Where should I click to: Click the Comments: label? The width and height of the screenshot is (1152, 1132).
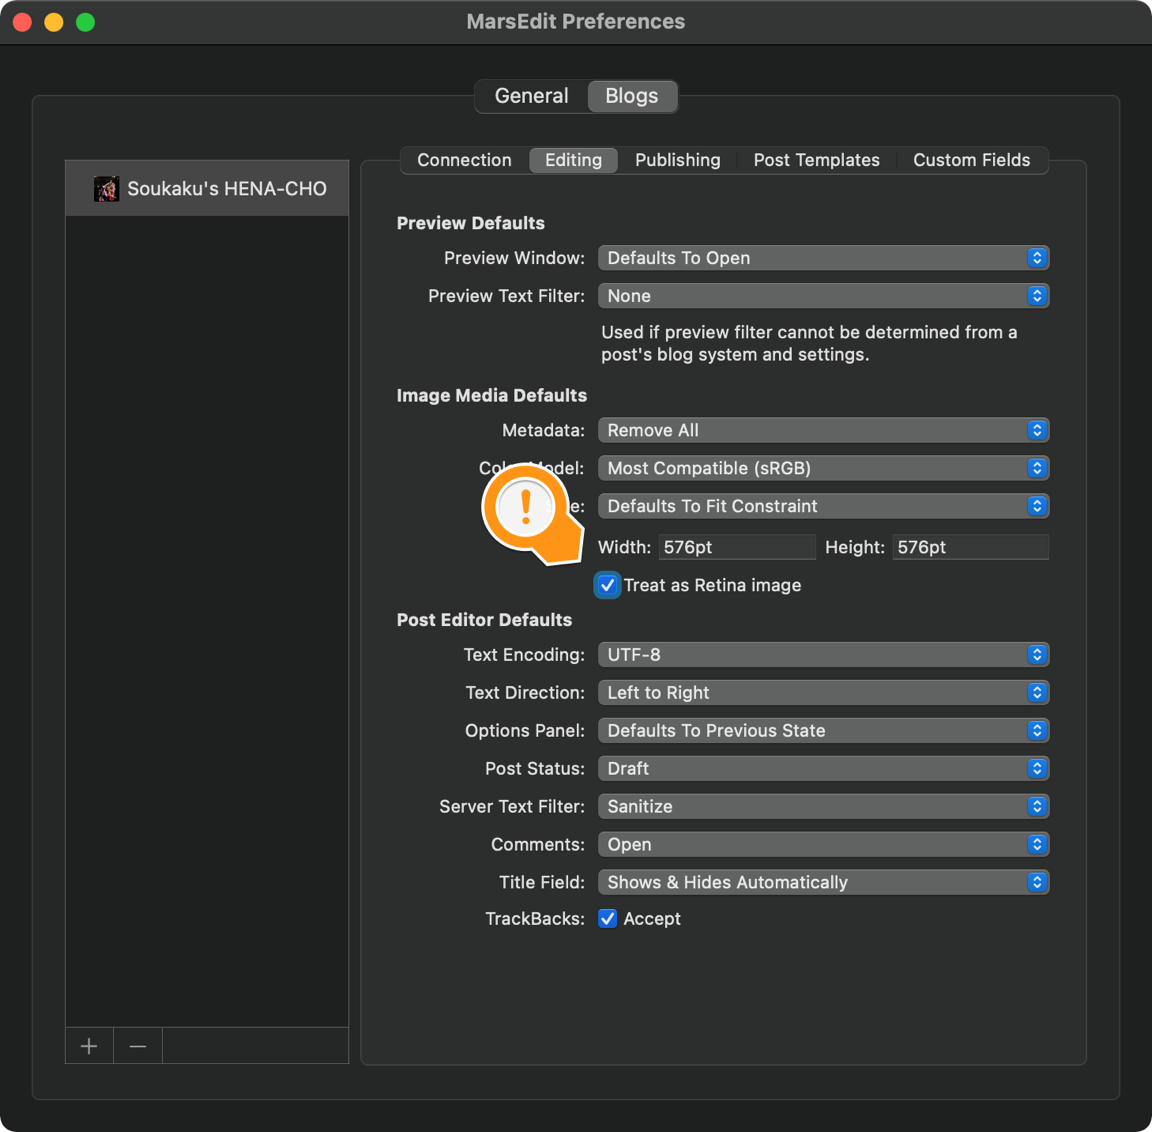(538, 845)
